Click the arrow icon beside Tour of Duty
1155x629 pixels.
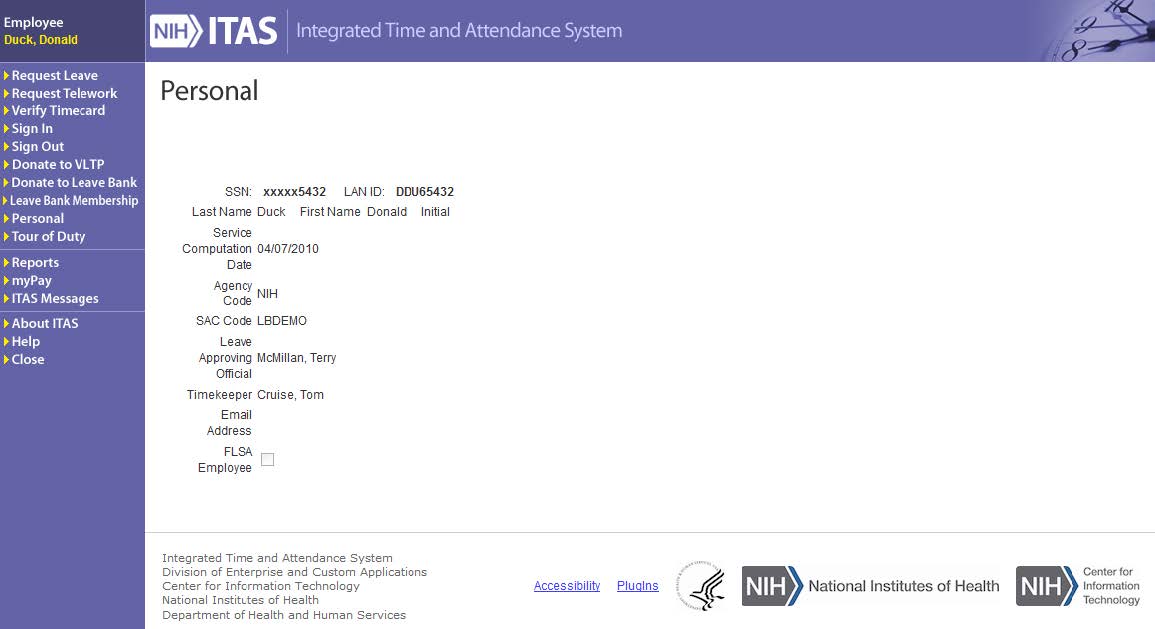[x=6, y=236]
